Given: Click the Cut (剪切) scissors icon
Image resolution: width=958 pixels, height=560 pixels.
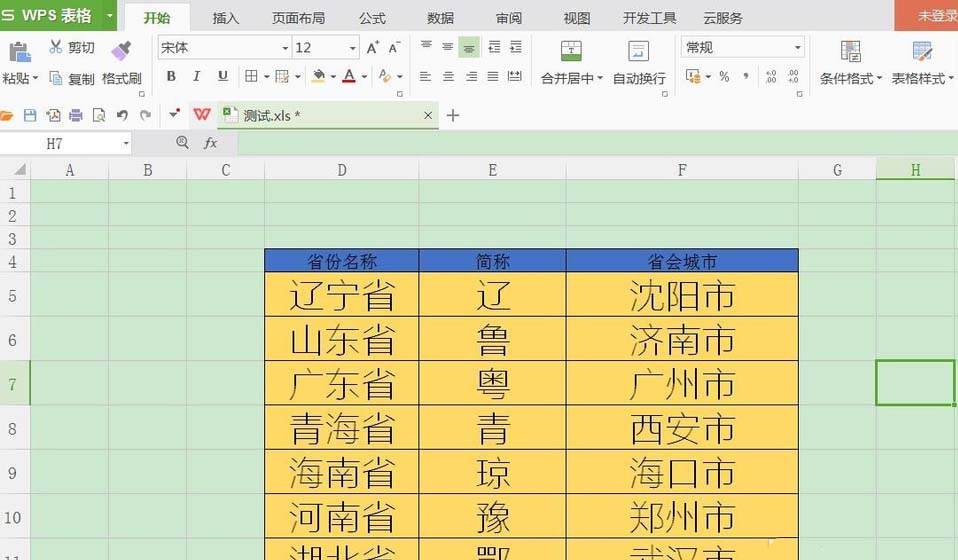Looking at the screenshot, I should coord(56,48).
